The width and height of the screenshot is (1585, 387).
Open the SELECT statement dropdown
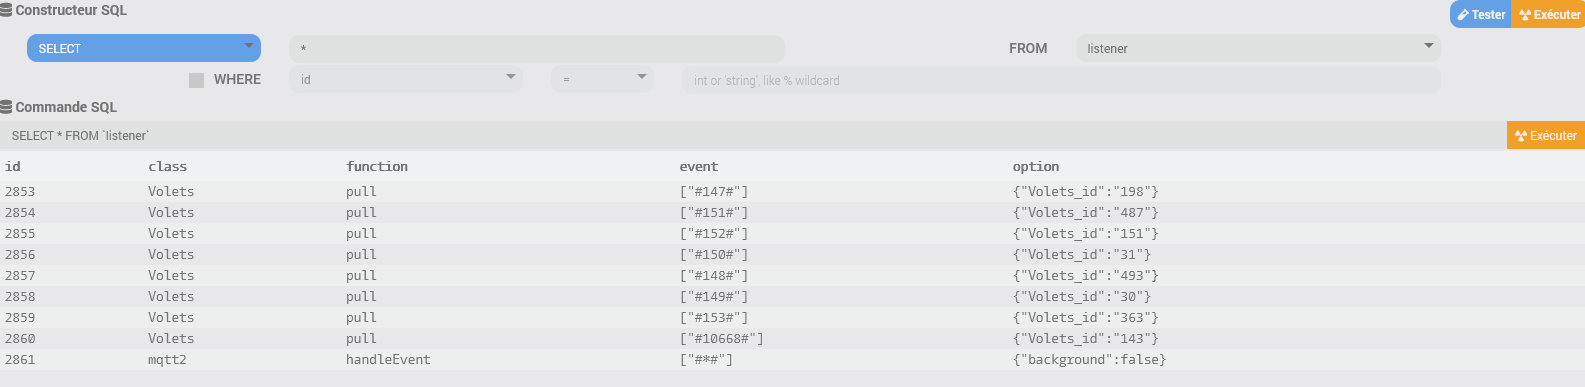[x=143, y=48]
